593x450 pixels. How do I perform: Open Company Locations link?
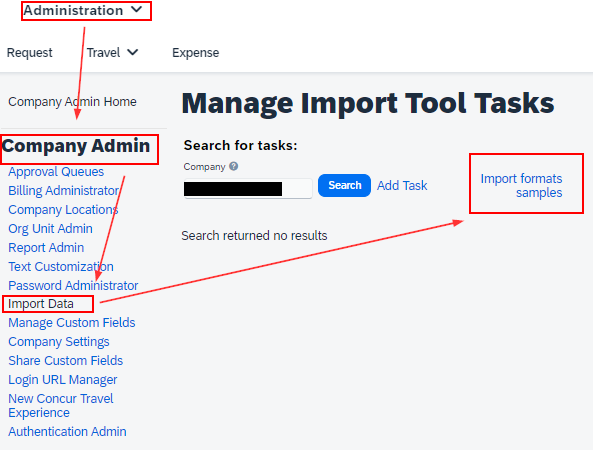(x=63, y=209)
